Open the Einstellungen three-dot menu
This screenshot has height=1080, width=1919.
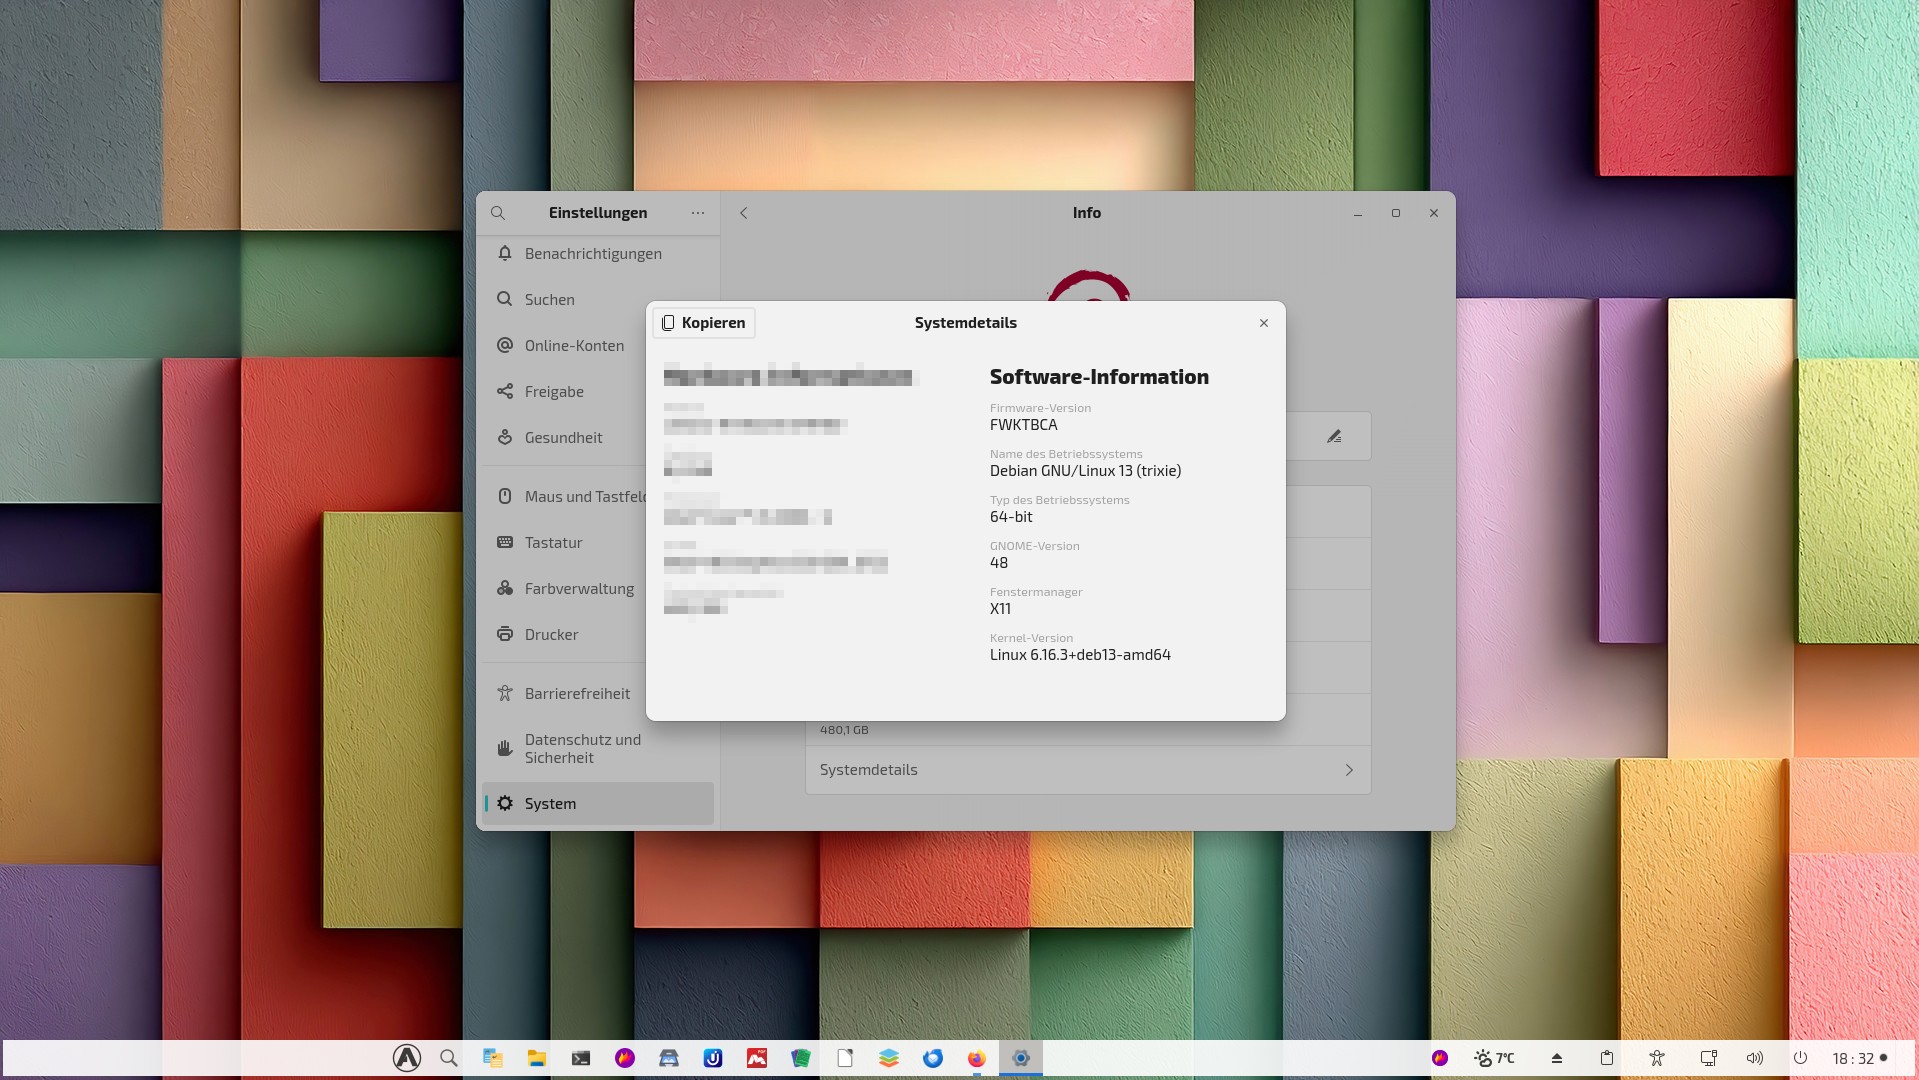698,213
